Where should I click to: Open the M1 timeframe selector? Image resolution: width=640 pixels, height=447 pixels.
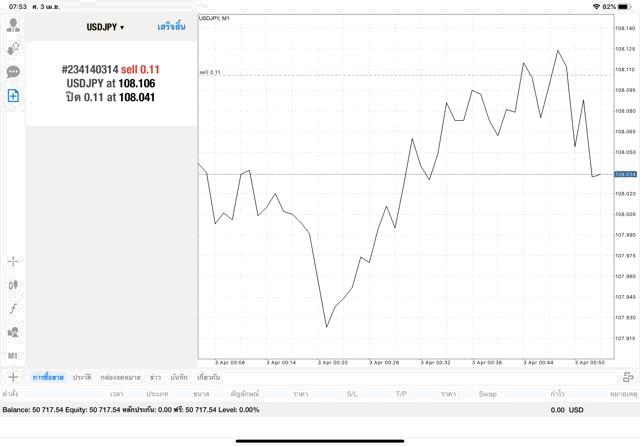pos(13,356)
